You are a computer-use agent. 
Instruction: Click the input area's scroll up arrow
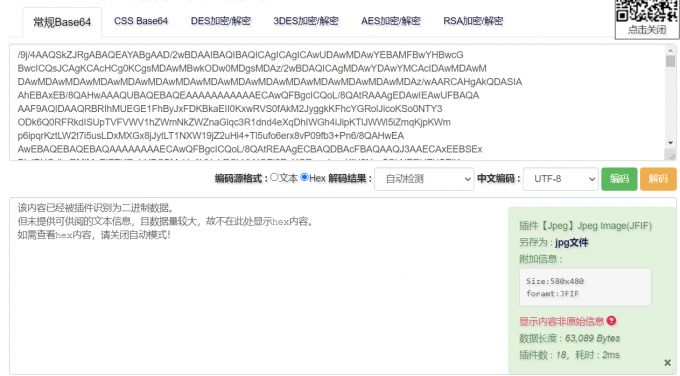pyautogui.click(x=670, y=50)
